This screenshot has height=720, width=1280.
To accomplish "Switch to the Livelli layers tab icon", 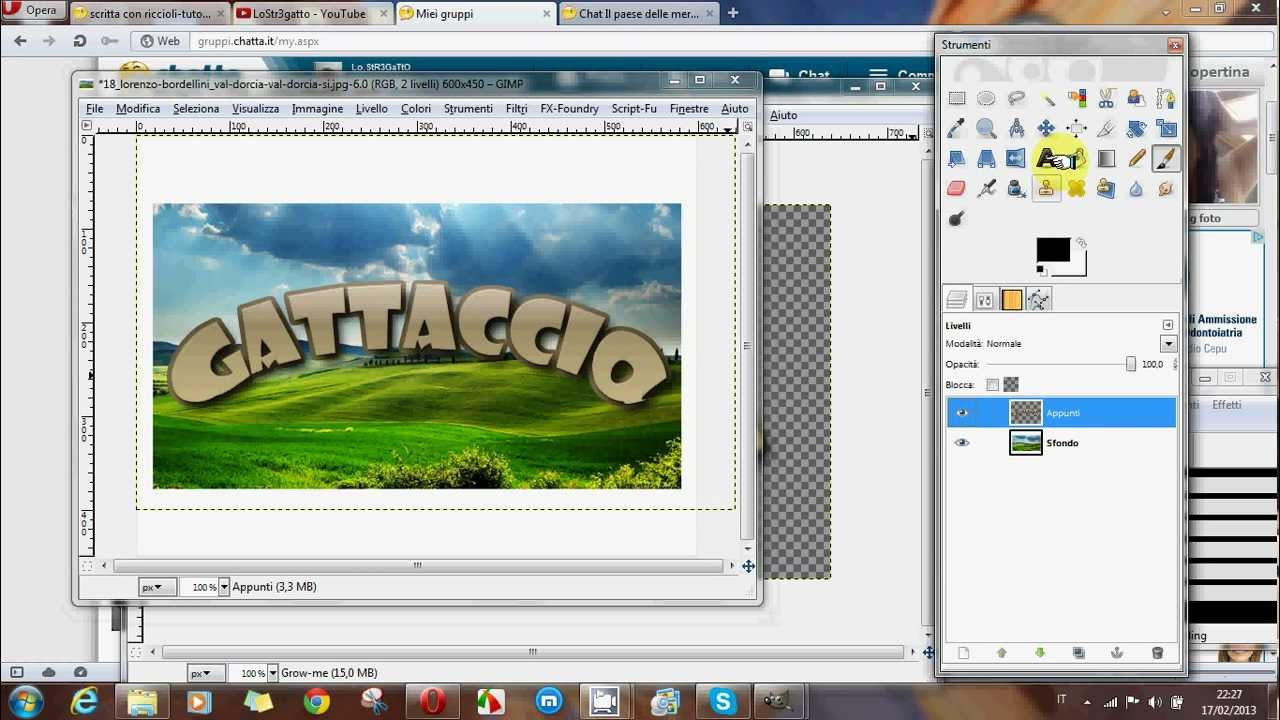I will tap(957, 299).
